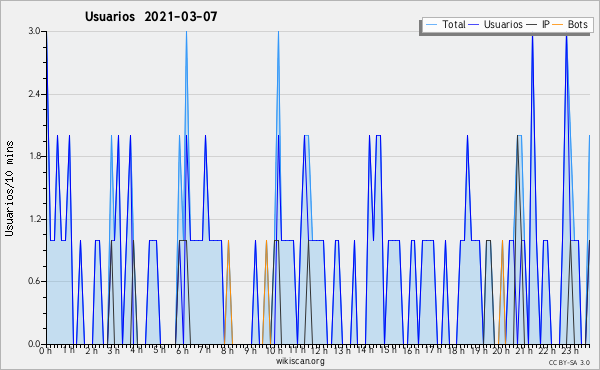Click the y-axis value 1.2
This screenshot has height=370, width=600.
[34, 219]
